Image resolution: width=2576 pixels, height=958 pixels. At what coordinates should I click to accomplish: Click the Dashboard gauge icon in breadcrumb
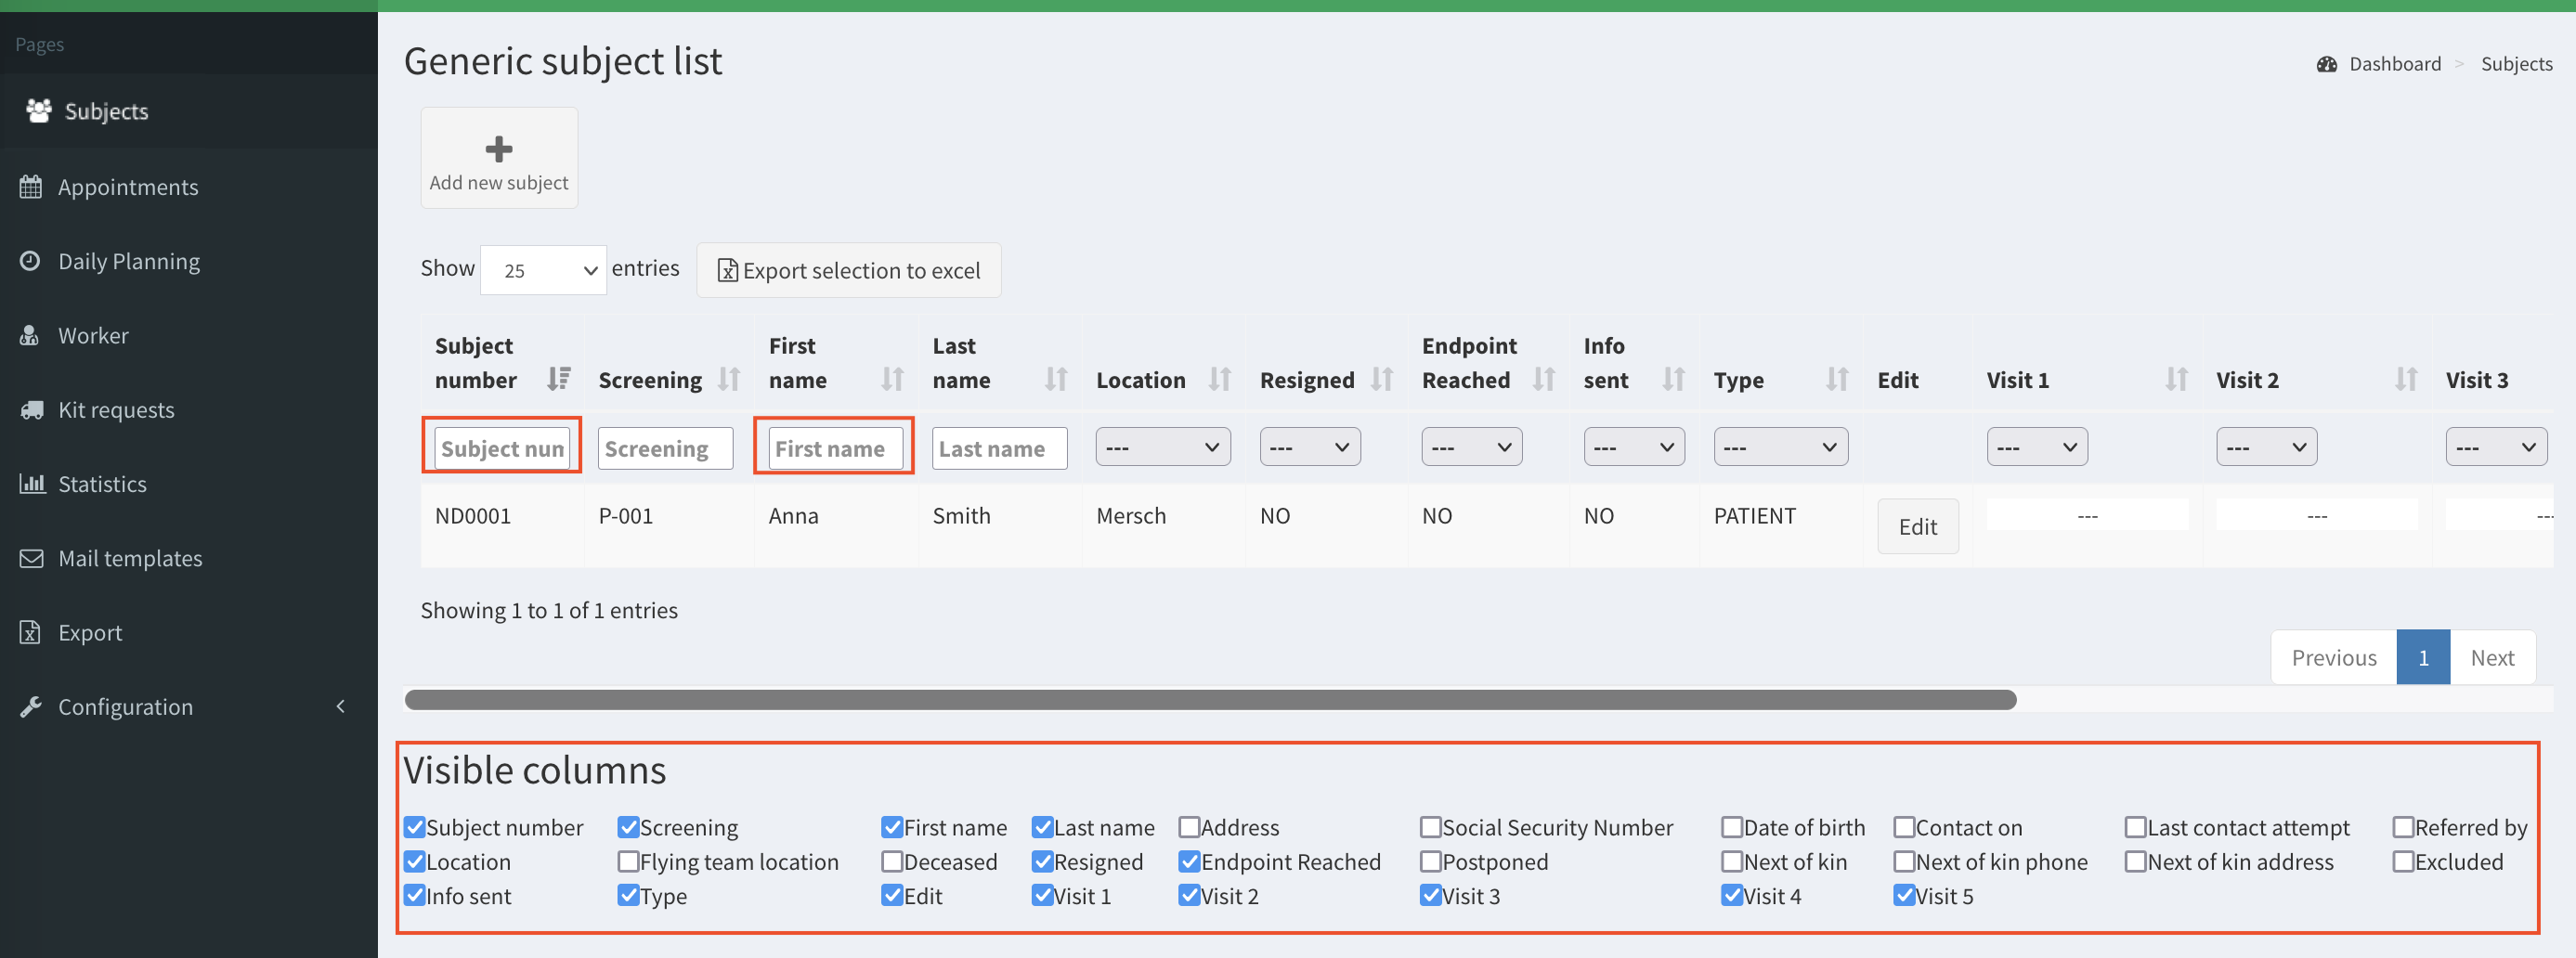click(x=2326, y=64)
